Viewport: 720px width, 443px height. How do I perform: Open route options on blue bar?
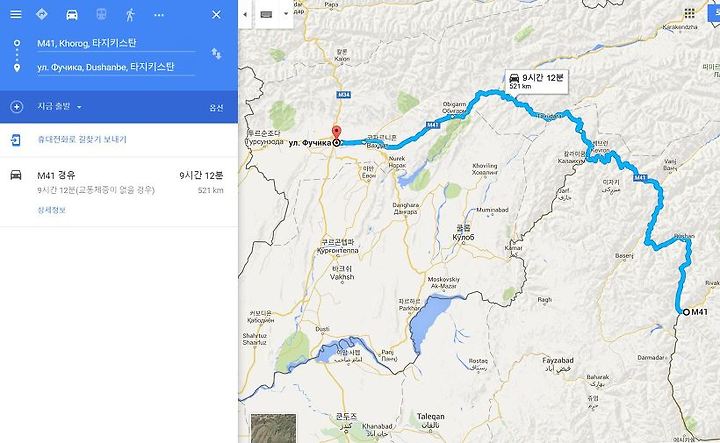click(216, 107)
